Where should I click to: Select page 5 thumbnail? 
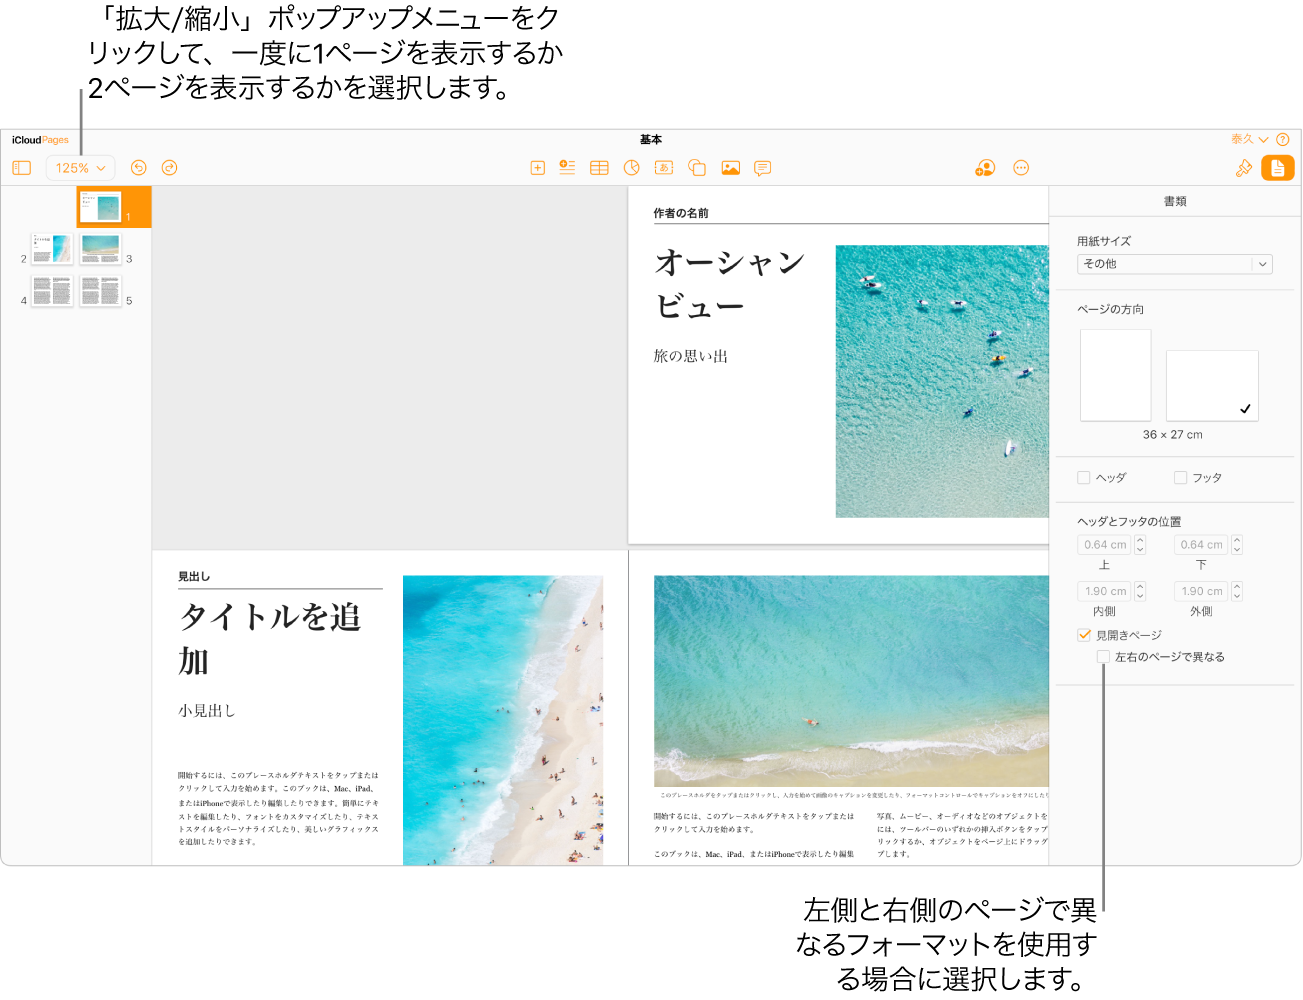pos(101,291)
